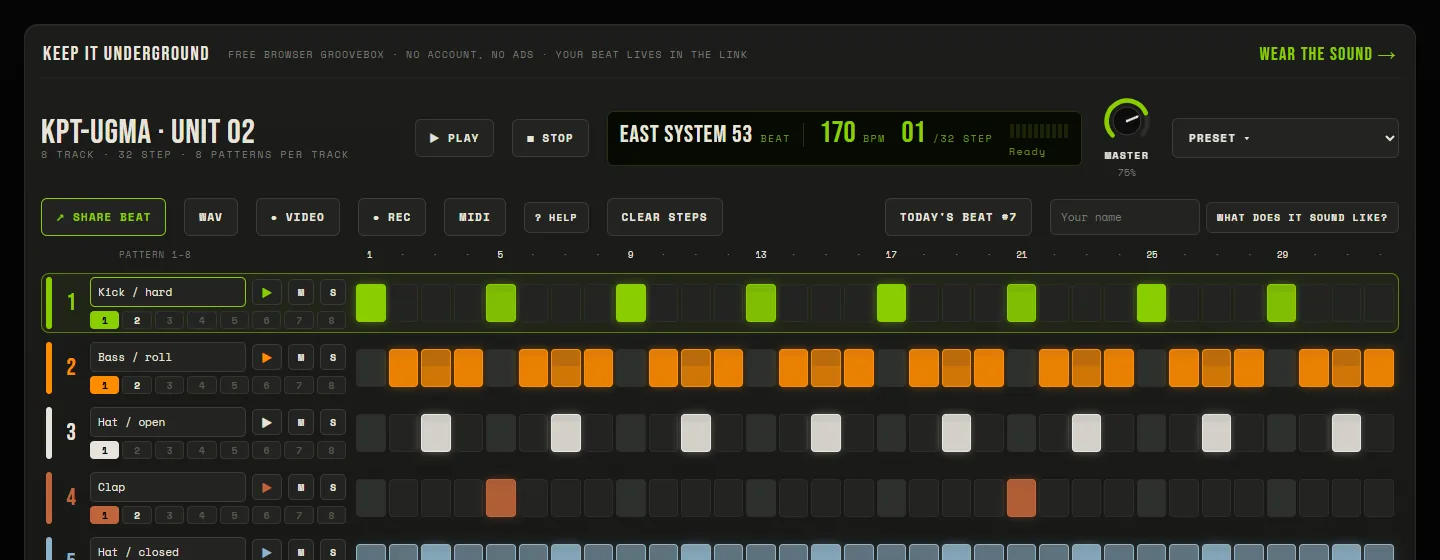This screenshot has height=560, width=1440.
Task: Select pattern 1 on the Hat / open track
Action: pyautogui.click(x=105, y=450)
